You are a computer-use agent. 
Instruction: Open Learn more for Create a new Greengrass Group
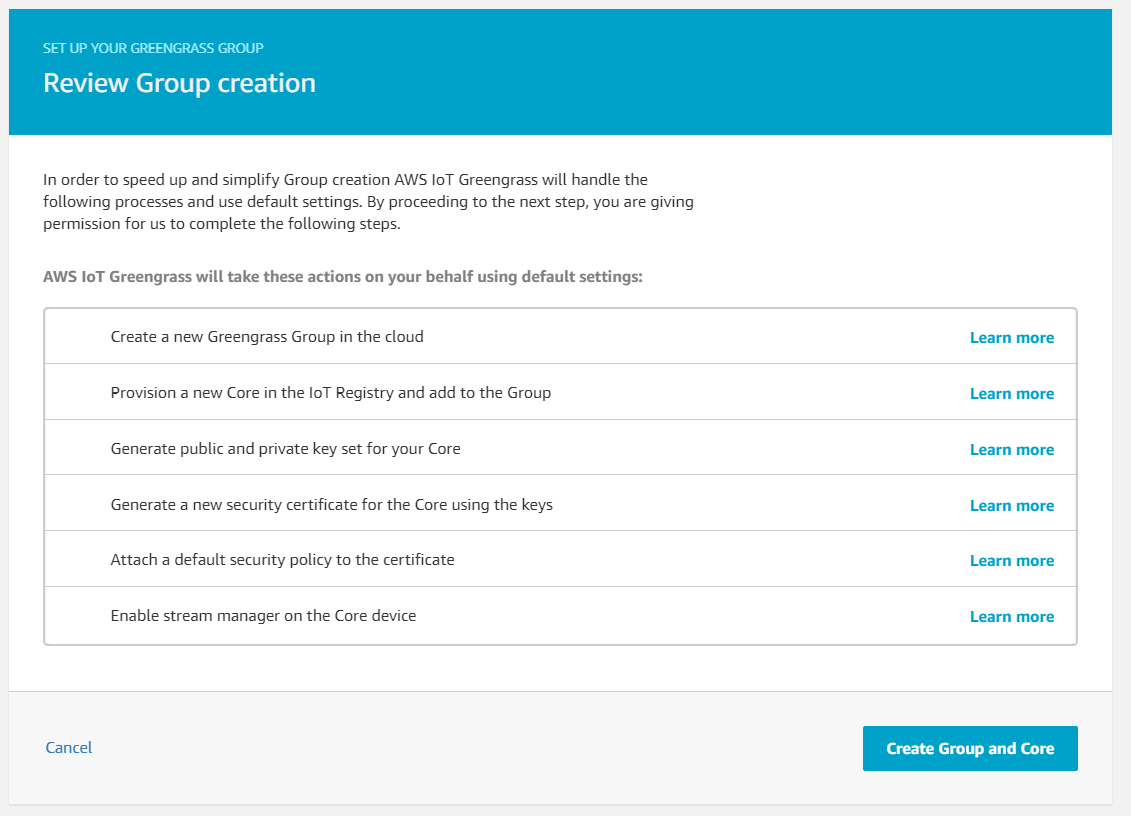pos(1011,338)
